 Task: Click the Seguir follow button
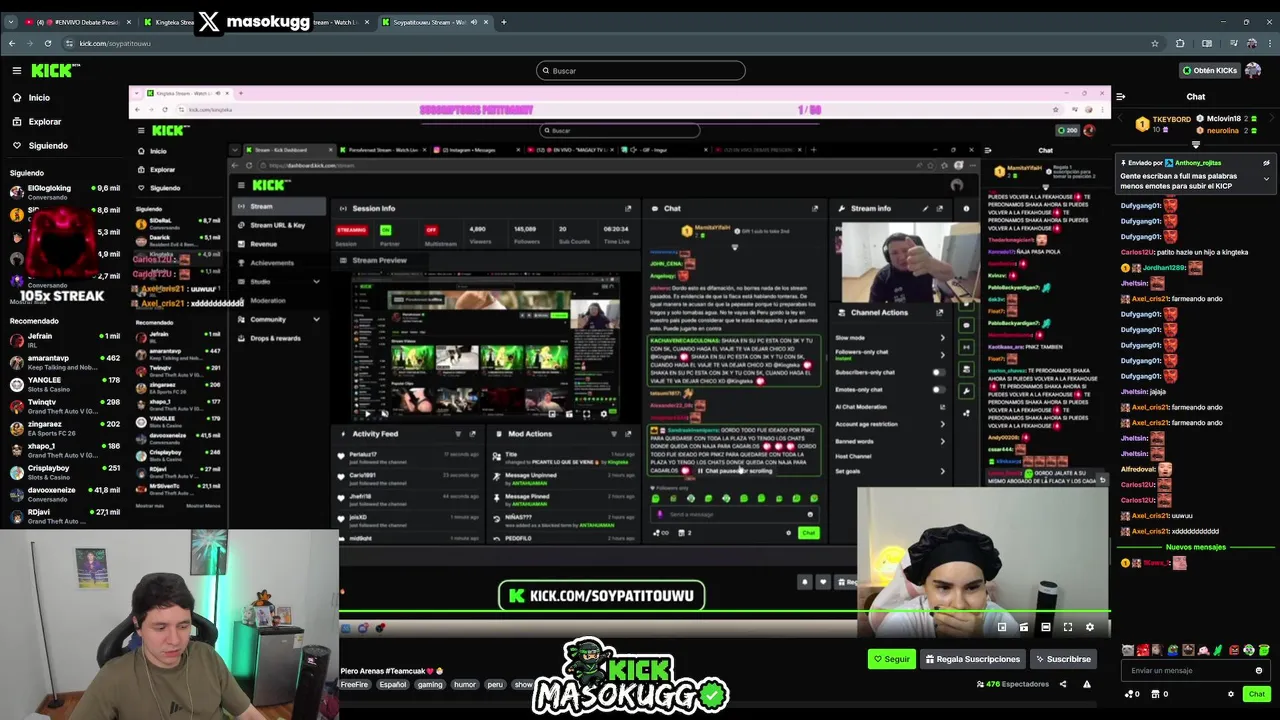(891, 659)
